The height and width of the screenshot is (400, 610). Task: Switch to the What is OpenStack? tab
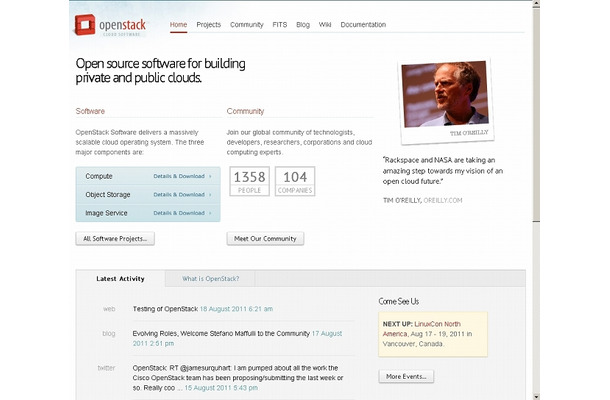(x=210, y=279)
